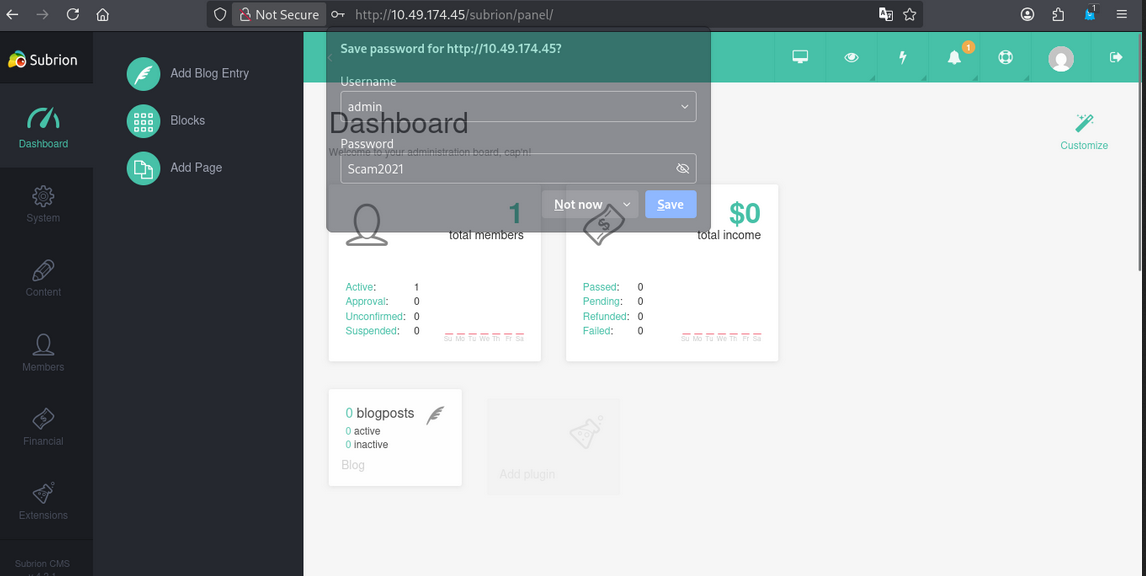Toggle the eye icon in top toolbar

851,58
